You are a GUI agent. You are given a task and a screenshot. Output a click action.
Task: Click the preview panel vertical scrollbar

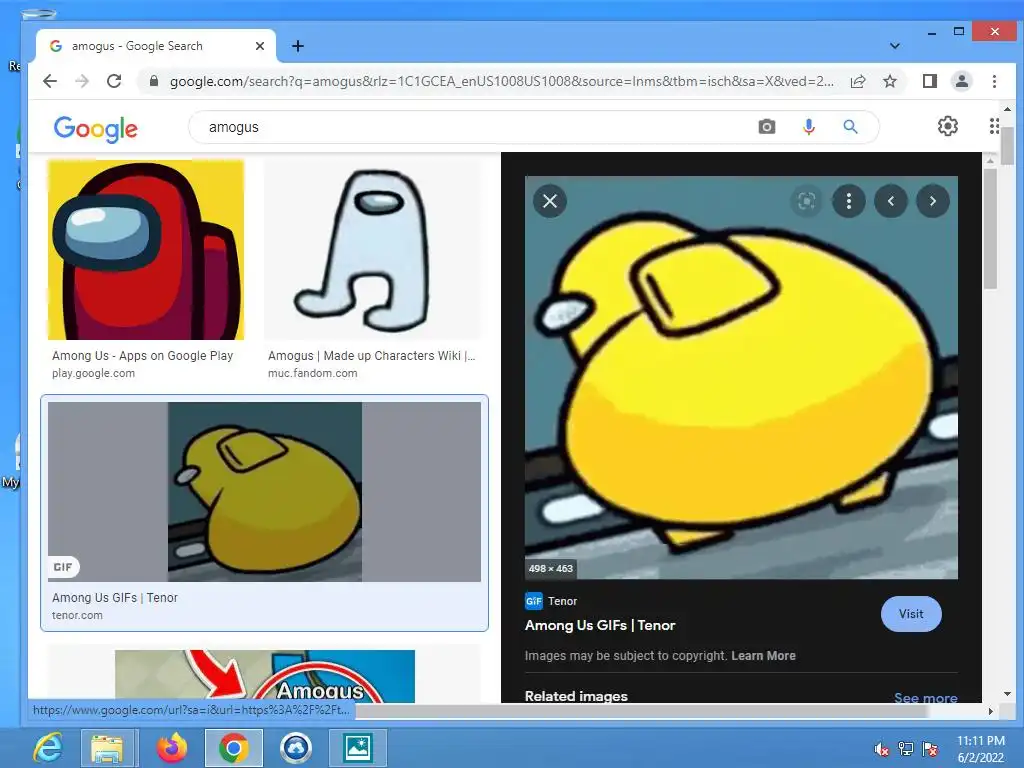coord(990,229)
